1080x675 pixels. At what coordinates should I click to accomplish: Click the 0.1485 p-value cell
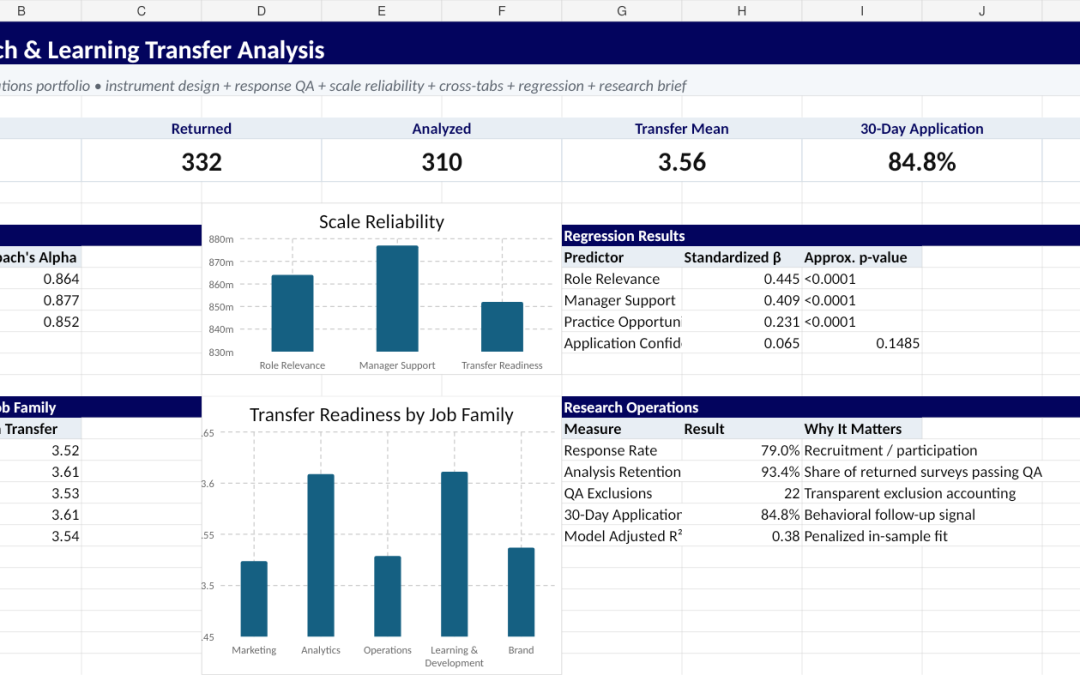pos(862,343)
